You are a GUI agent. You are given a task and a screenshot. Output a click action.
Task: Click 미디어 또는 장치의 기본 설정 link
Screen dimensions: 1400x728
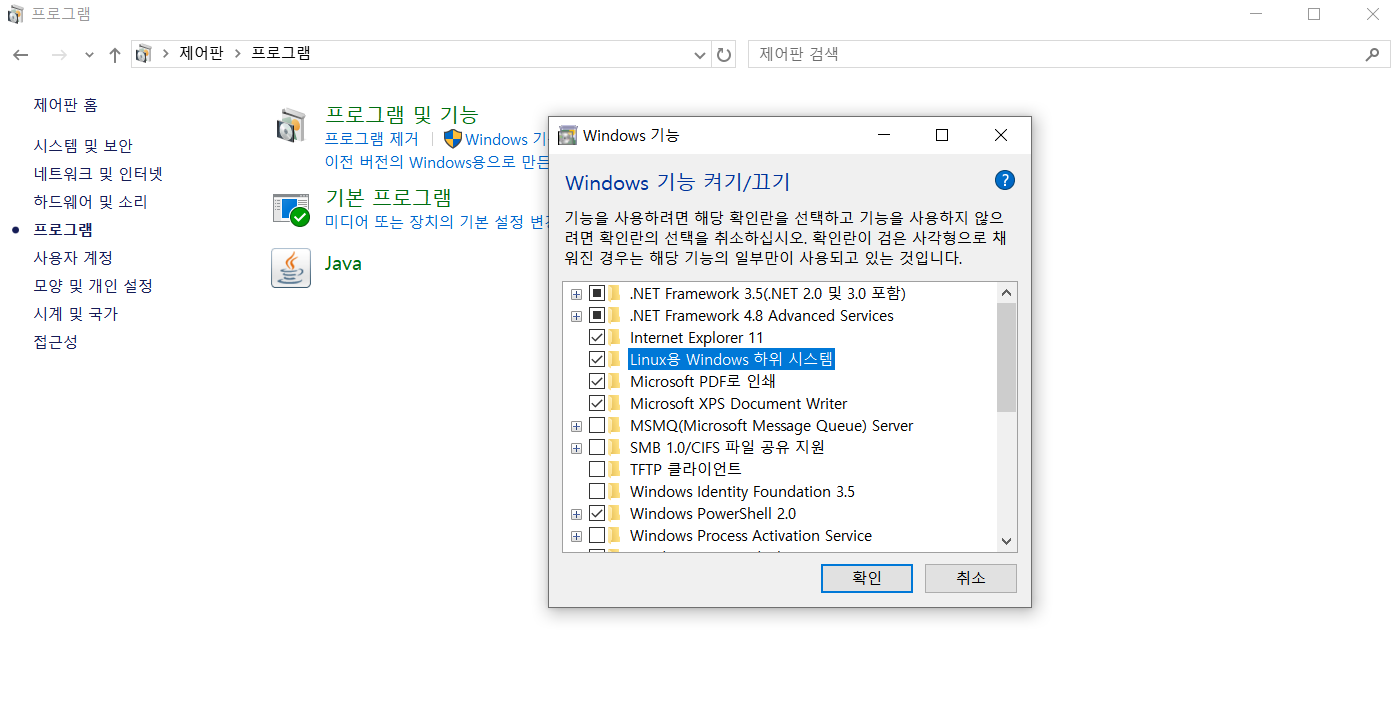[x=437, y=222]
